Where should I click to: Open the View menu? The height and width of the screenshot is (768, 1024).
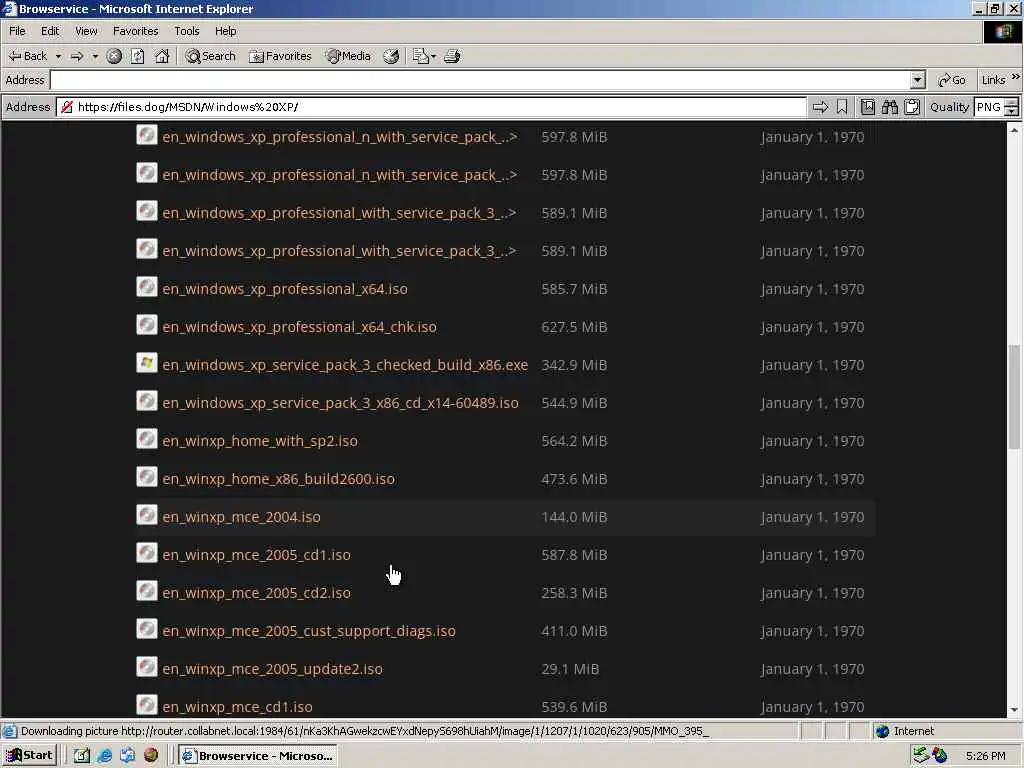(x=86, y=31)
